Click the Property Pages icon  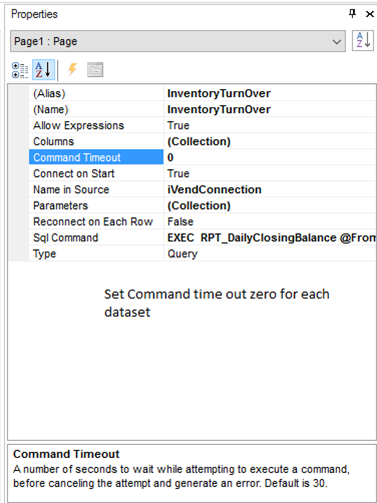95,70
